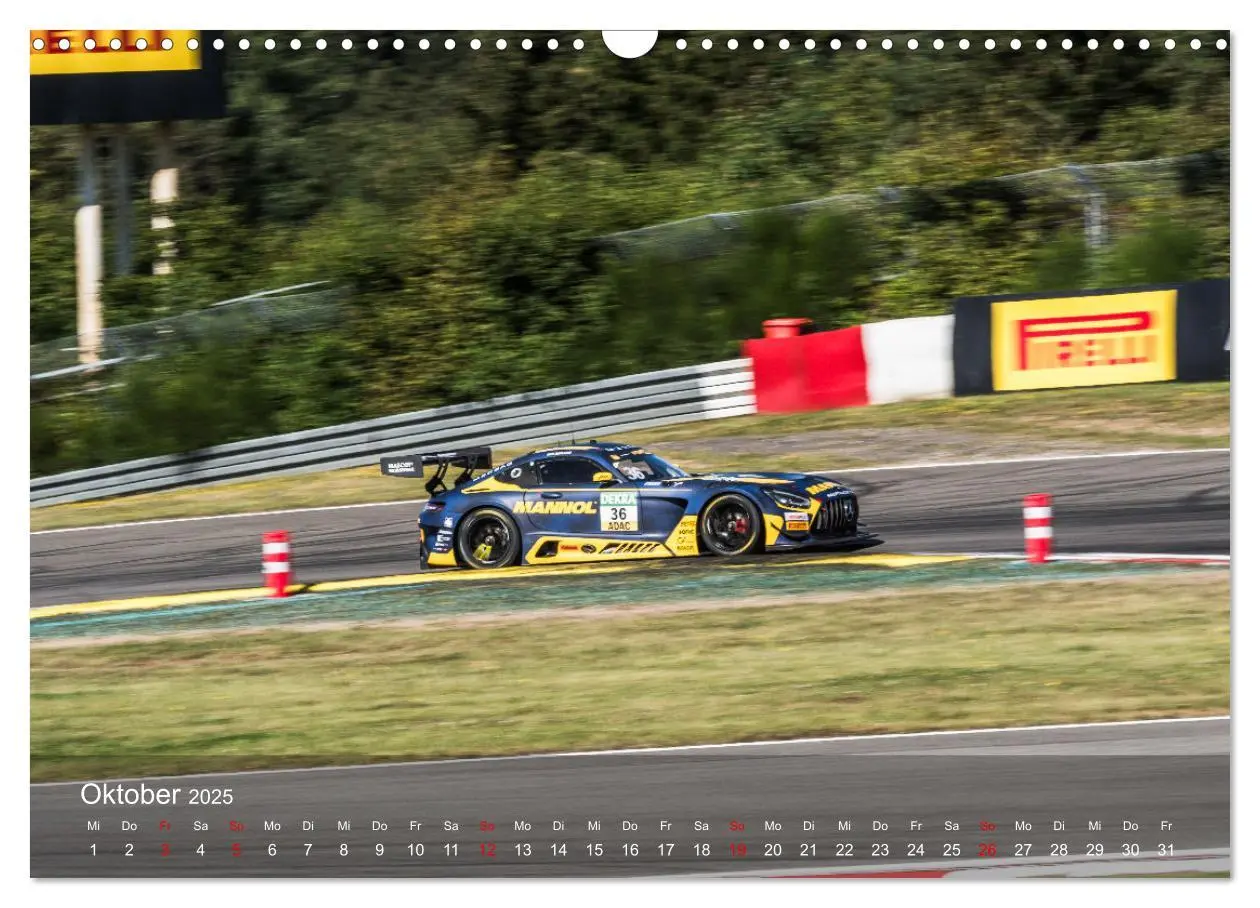Viewport: 1260px width, 908px height.
Task: Click the MANNOL lettering on the race car
Action: pos(554,507)
